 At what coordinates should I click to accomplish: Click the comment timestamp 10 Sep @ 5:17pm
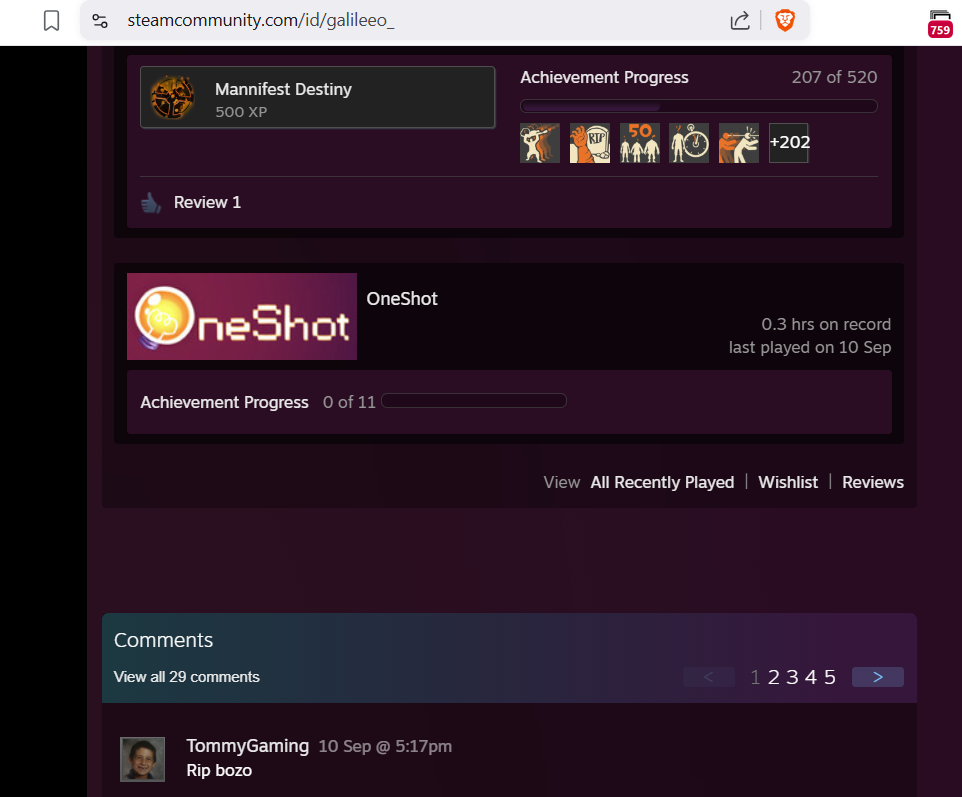point(385,747)
